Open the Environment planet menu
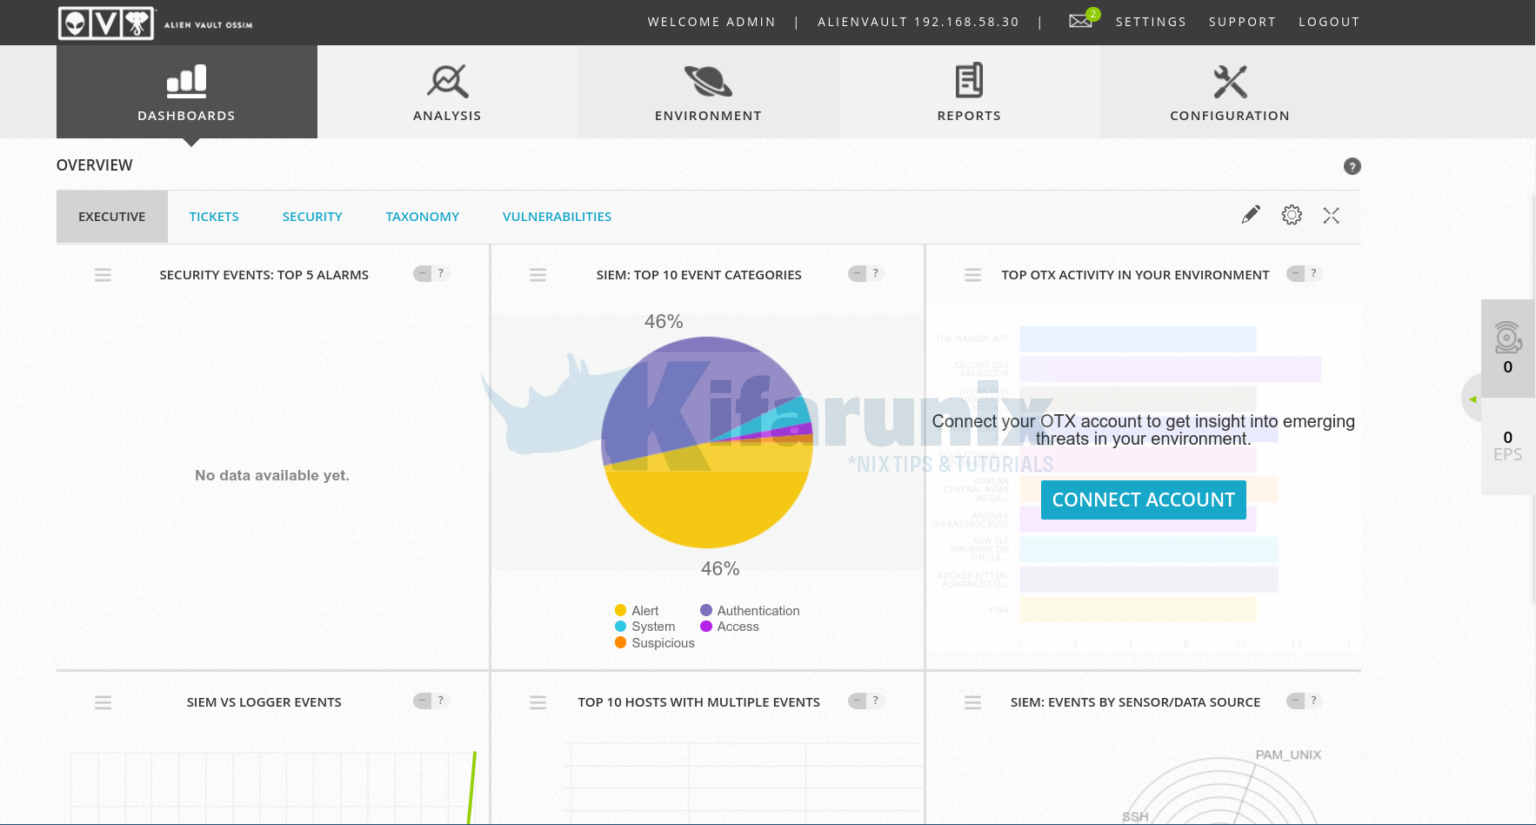This screenshot has height=825, width=1536. pos(708,92)
